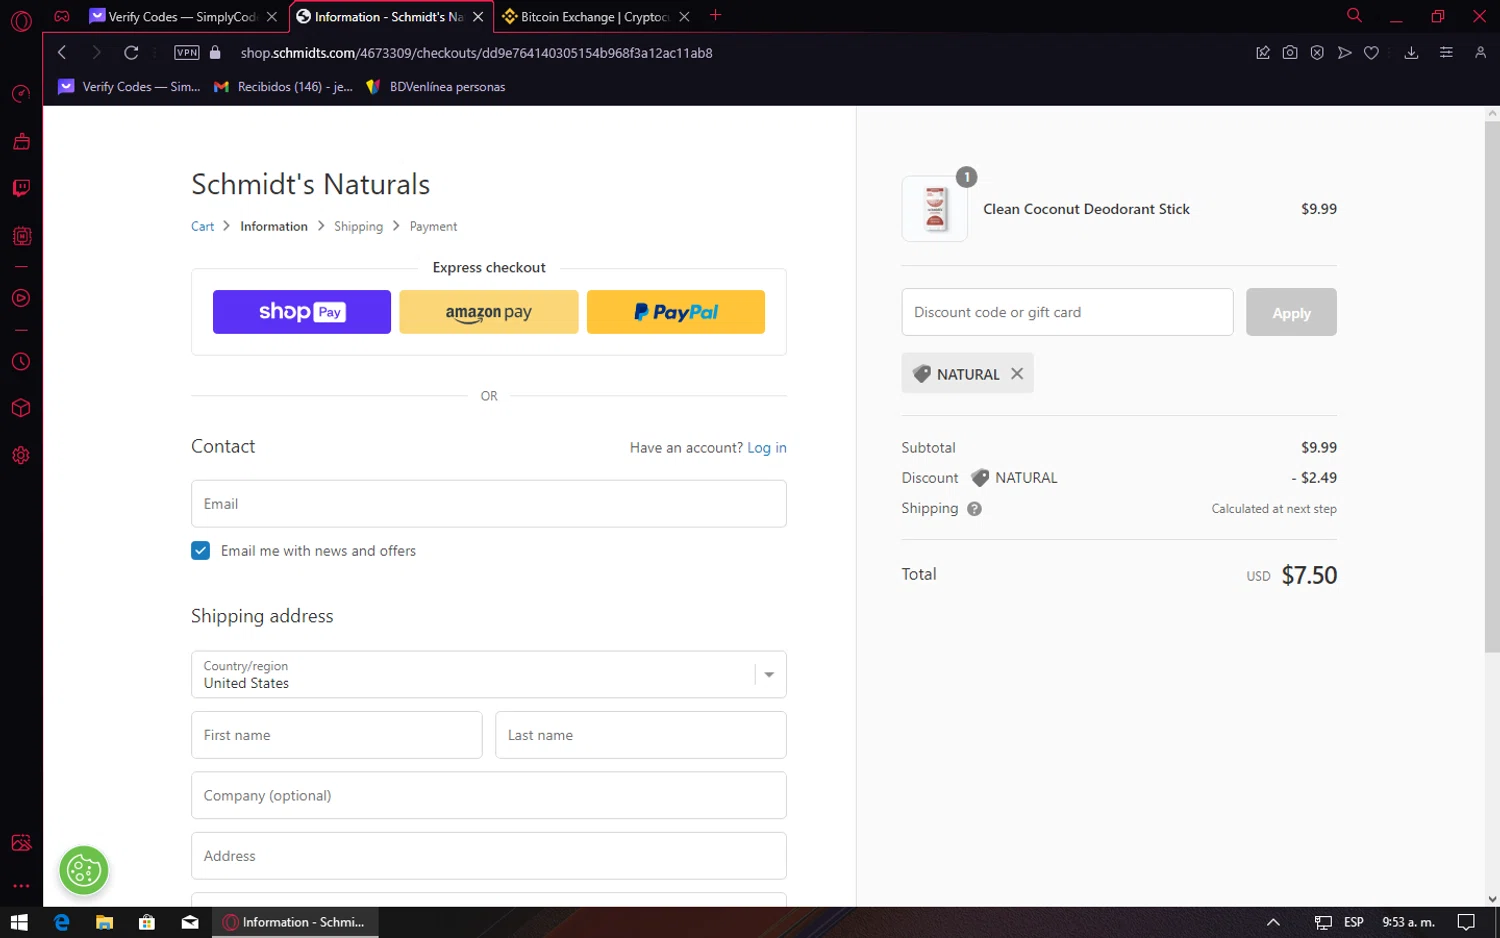Bookmark page with heart icon
This screenshot has width=1500, height=938.
click(1371, 53)
